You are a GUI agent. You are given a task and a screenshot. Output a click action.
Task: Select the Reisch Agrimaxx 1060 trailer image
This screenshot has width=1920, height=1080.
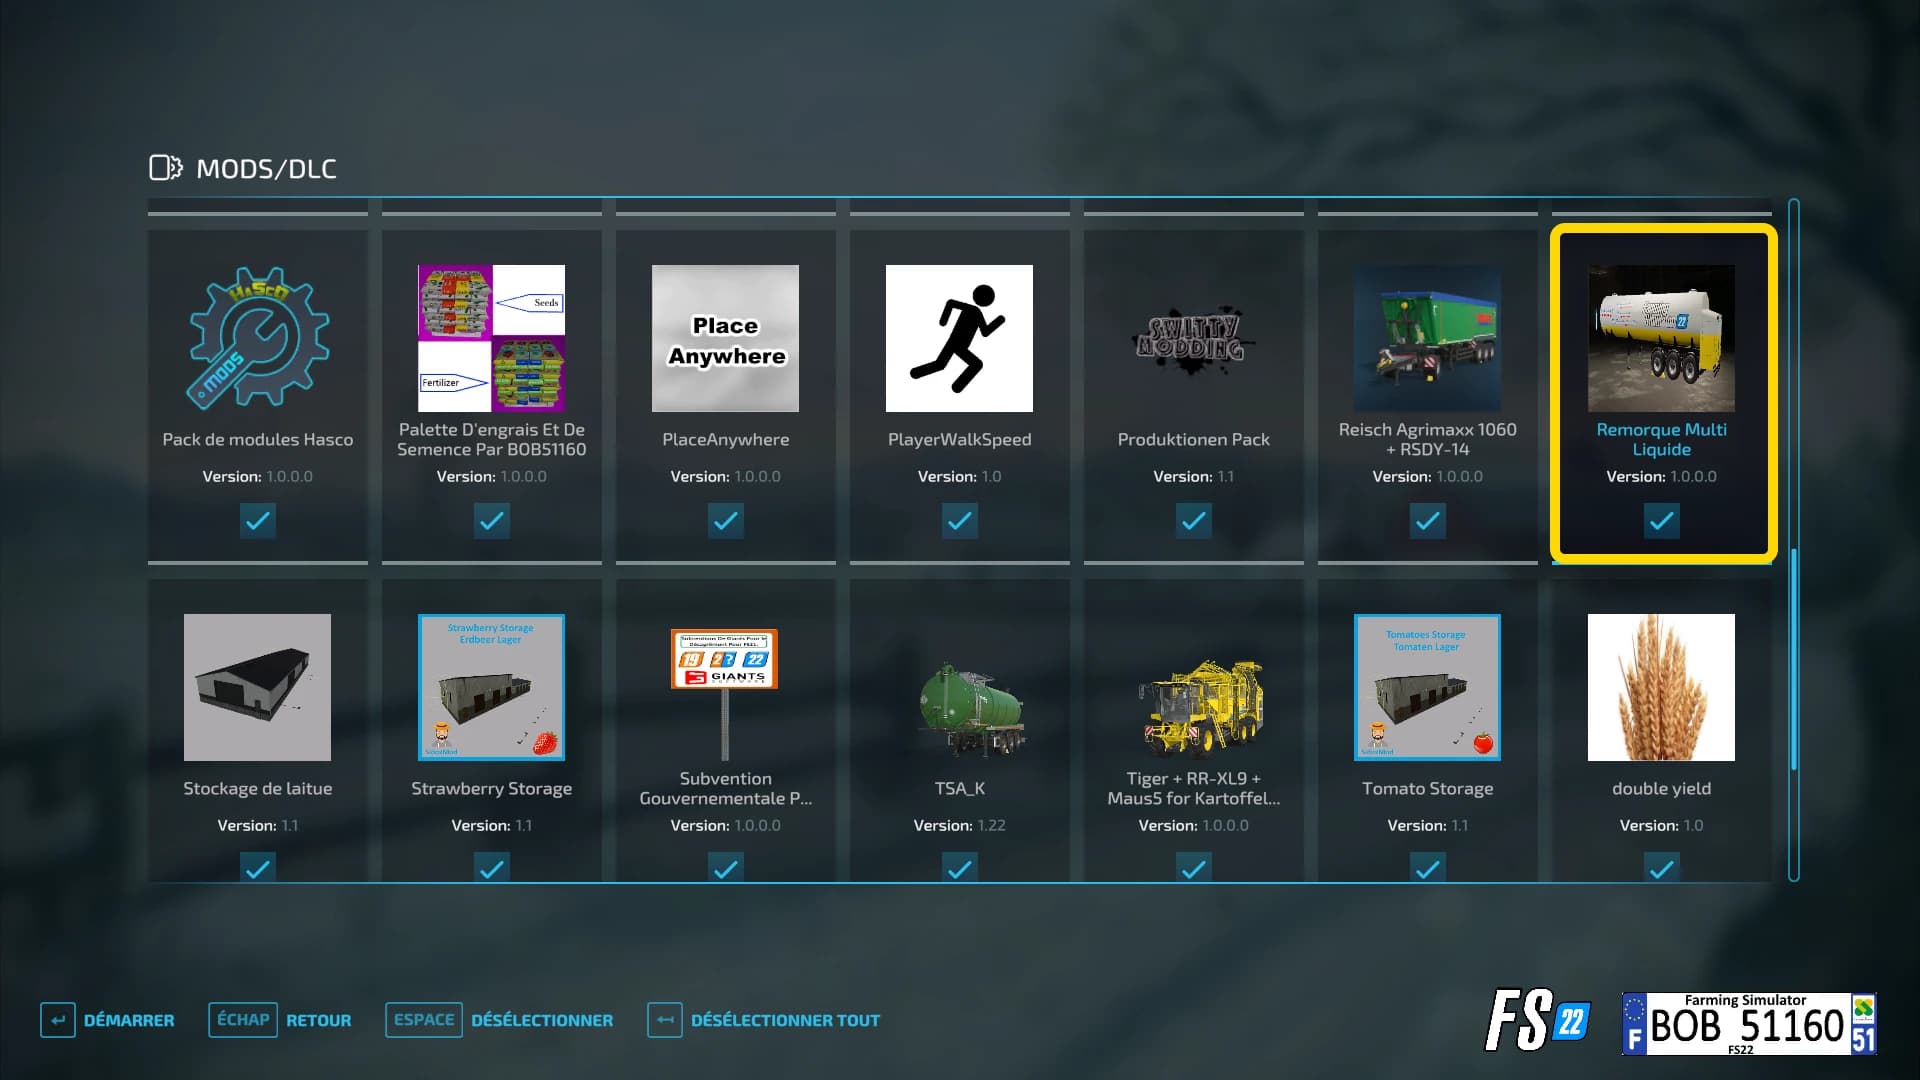tap(1427, 338)
